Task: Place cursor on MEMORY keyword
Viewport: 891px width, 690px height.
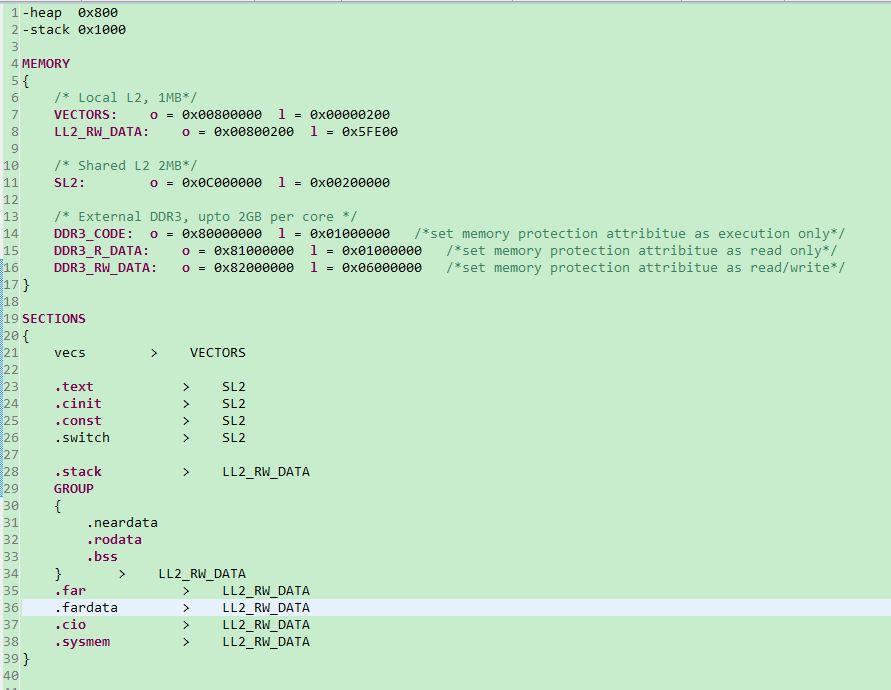Action: click(46, 64)
